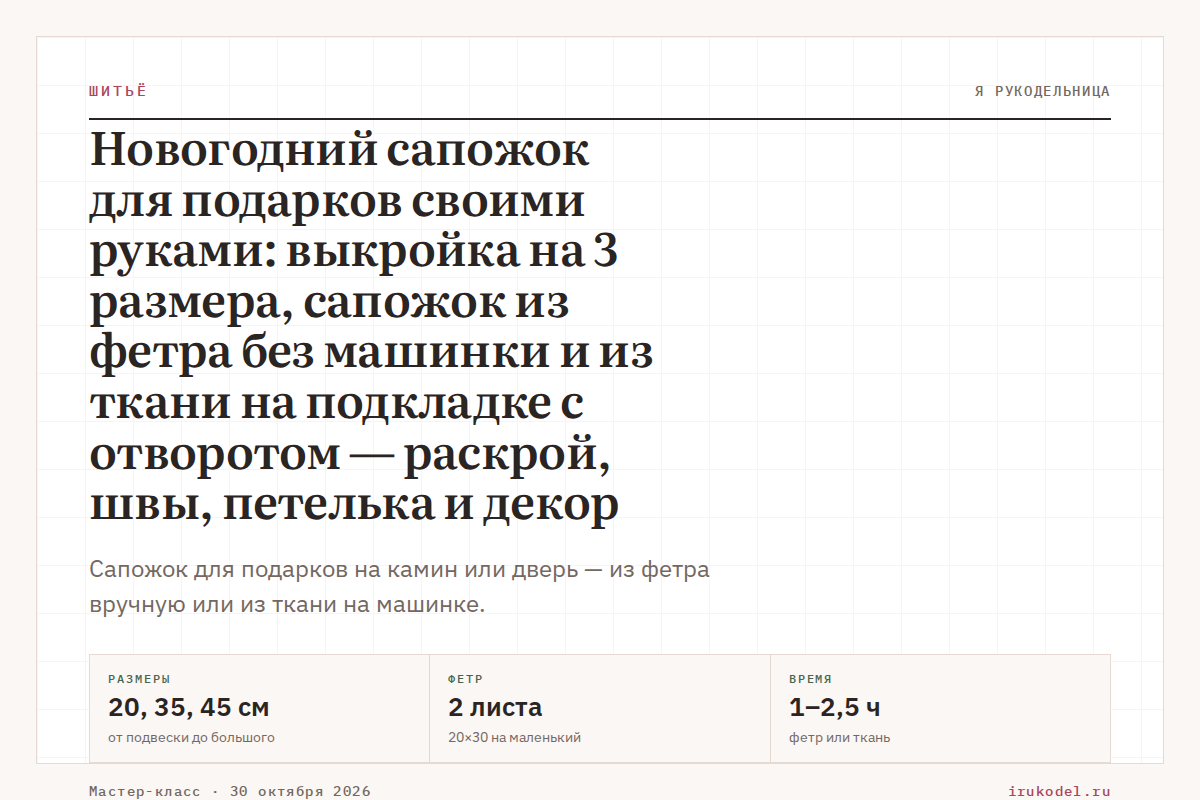1200x800 pixels.
Task: Click the value 20, 35, 45 см
Action: (x=189, y=708)
